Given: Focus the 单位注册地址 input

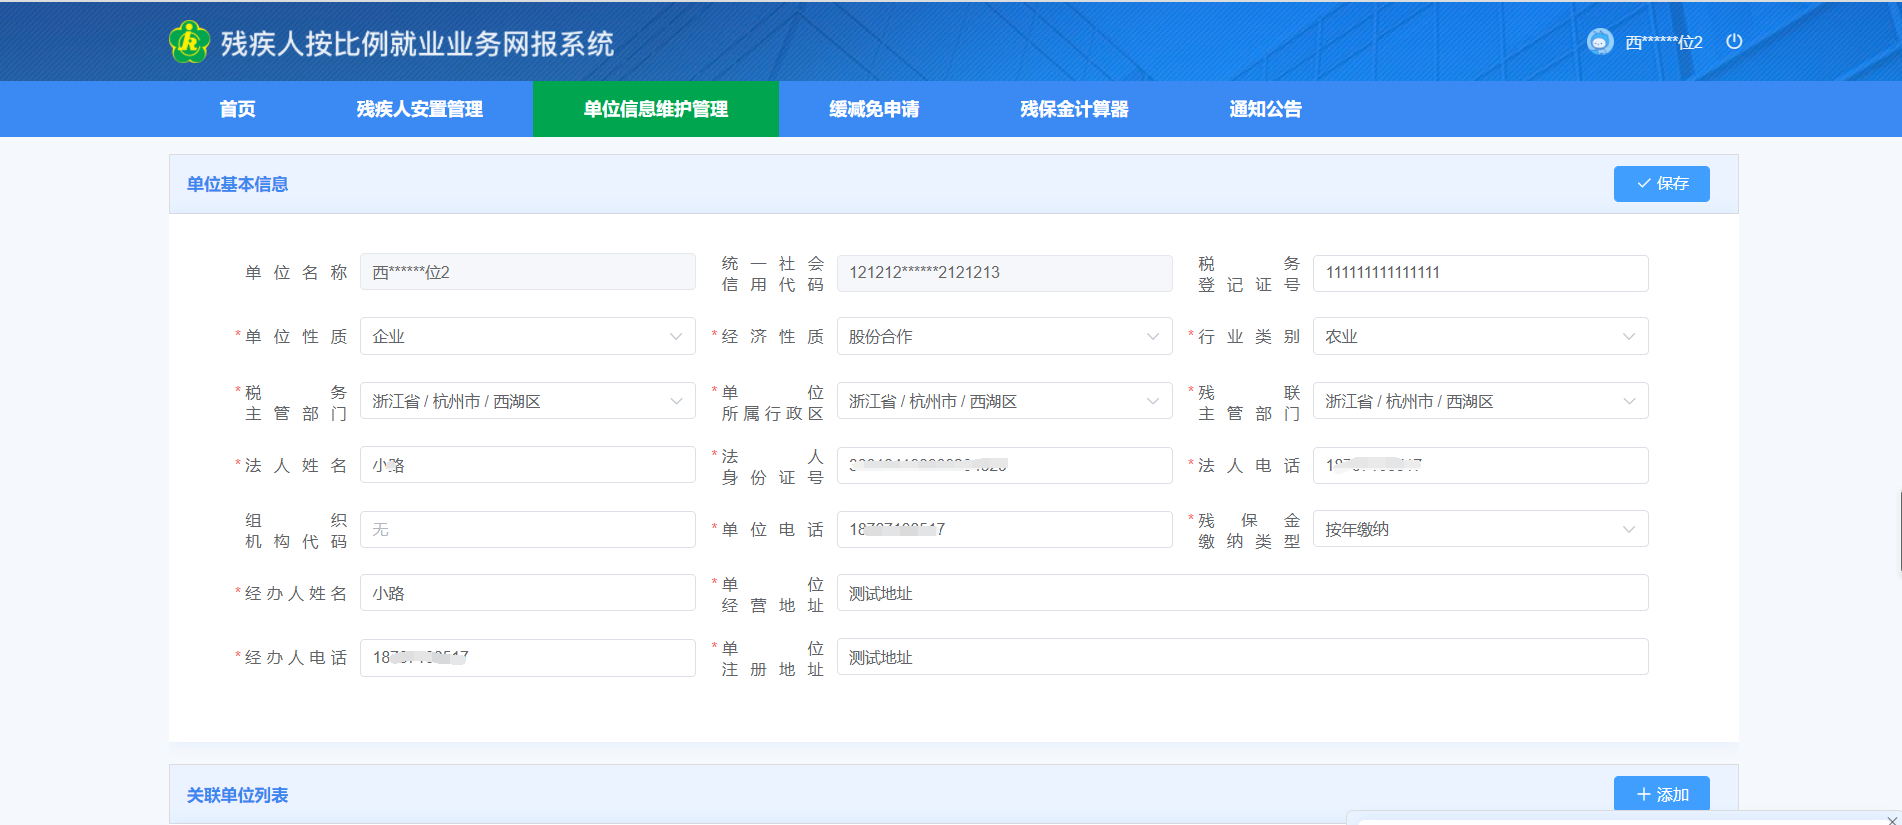Looking at the screenshot, I should coord(1242,657).
